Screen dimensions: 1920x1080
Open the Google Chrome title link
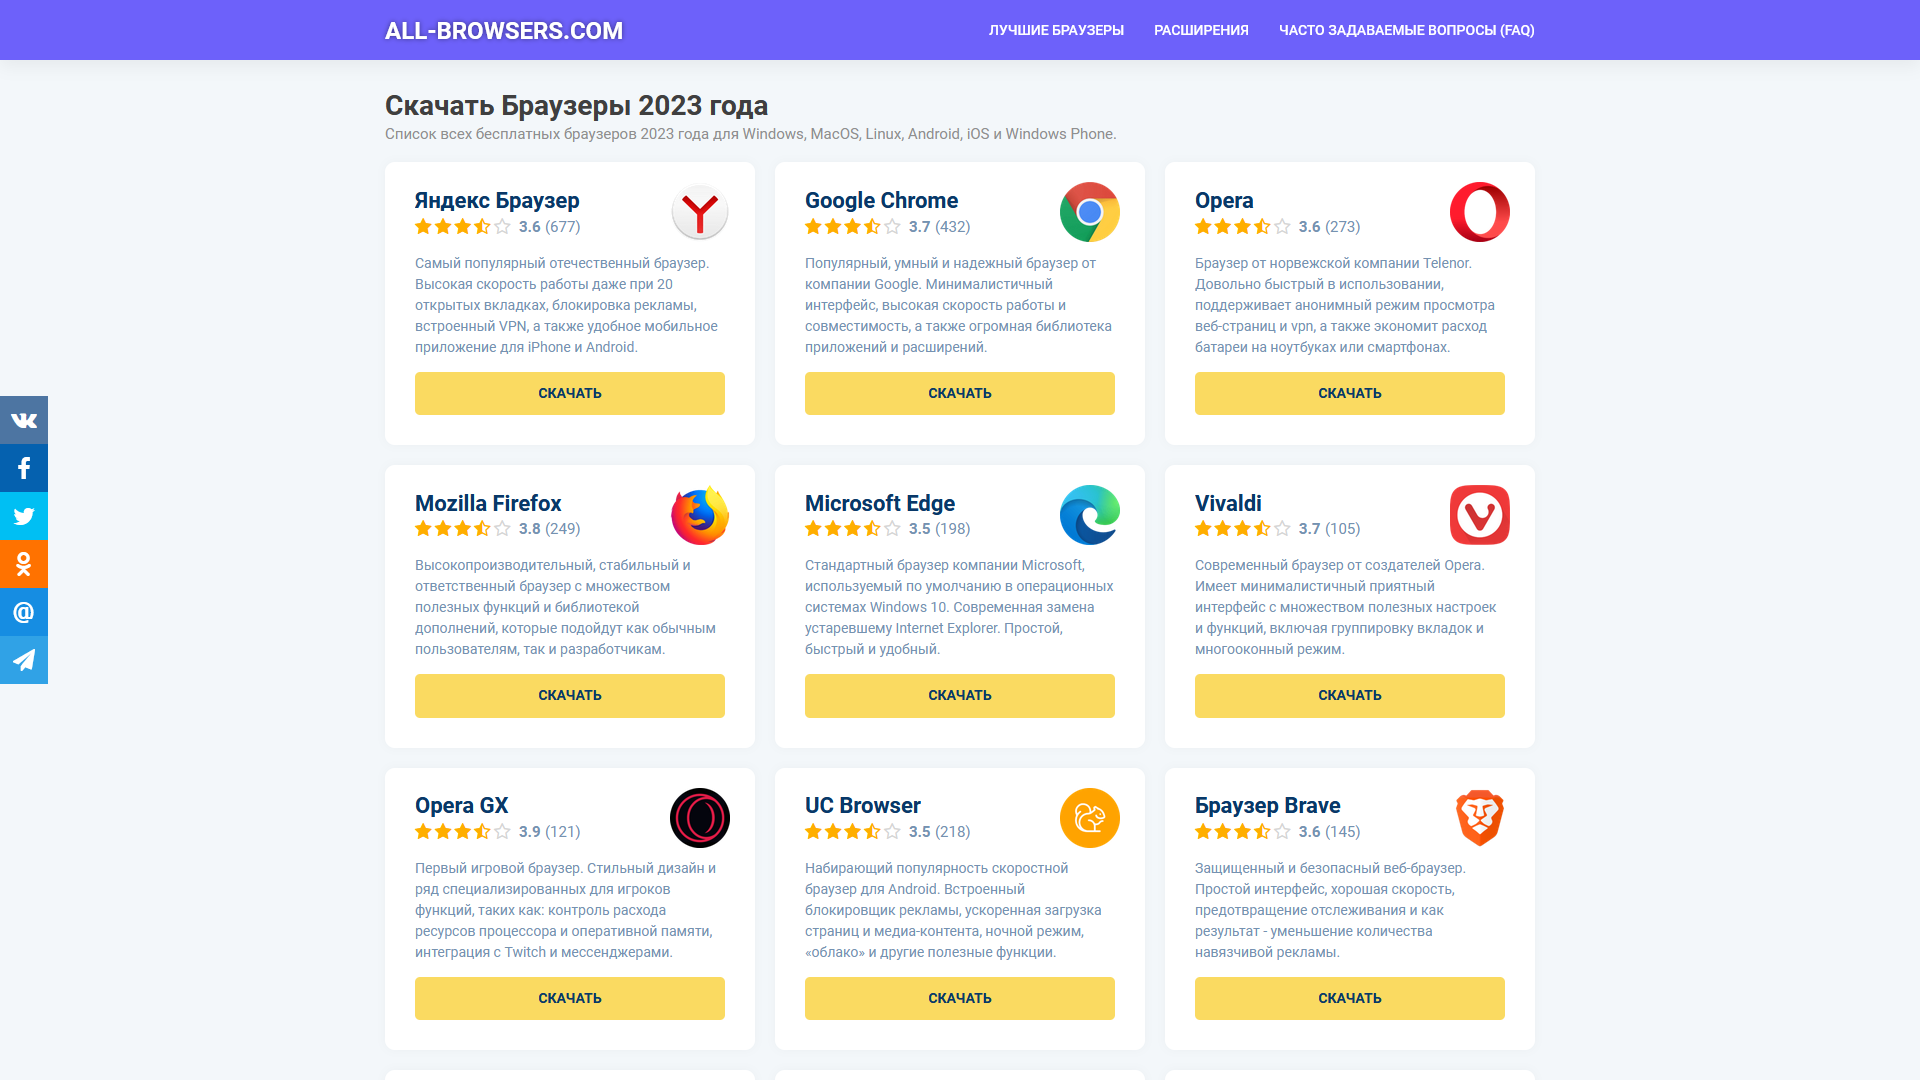pyautogui.click(x=881, y=200)
